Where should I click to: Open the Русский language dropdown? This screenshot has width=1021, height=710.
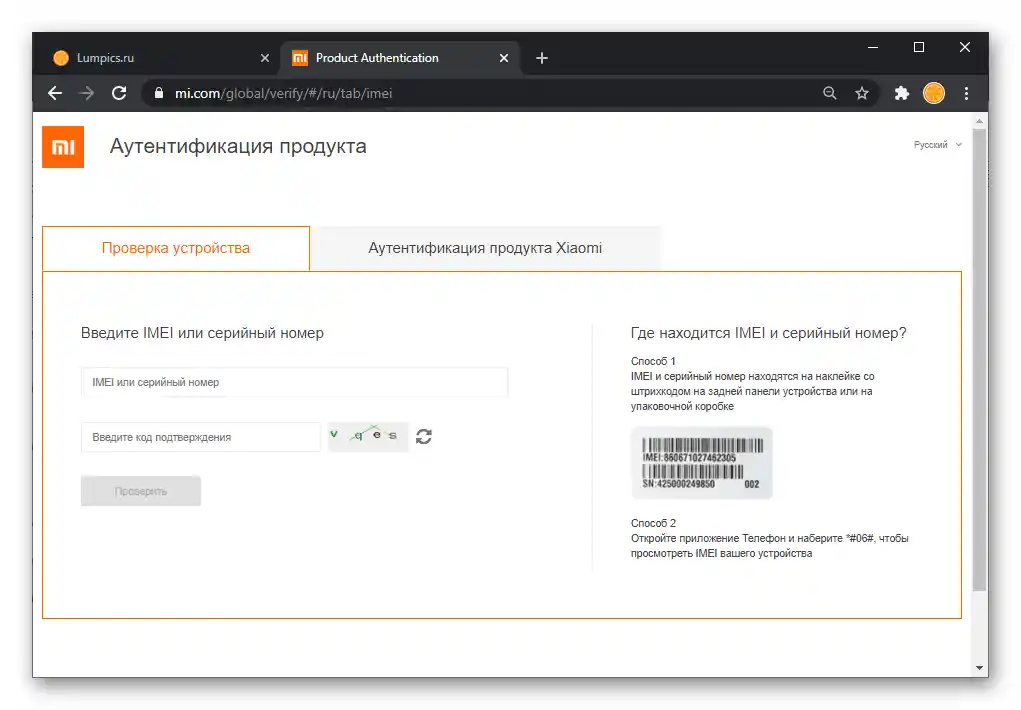pos(938,145)
